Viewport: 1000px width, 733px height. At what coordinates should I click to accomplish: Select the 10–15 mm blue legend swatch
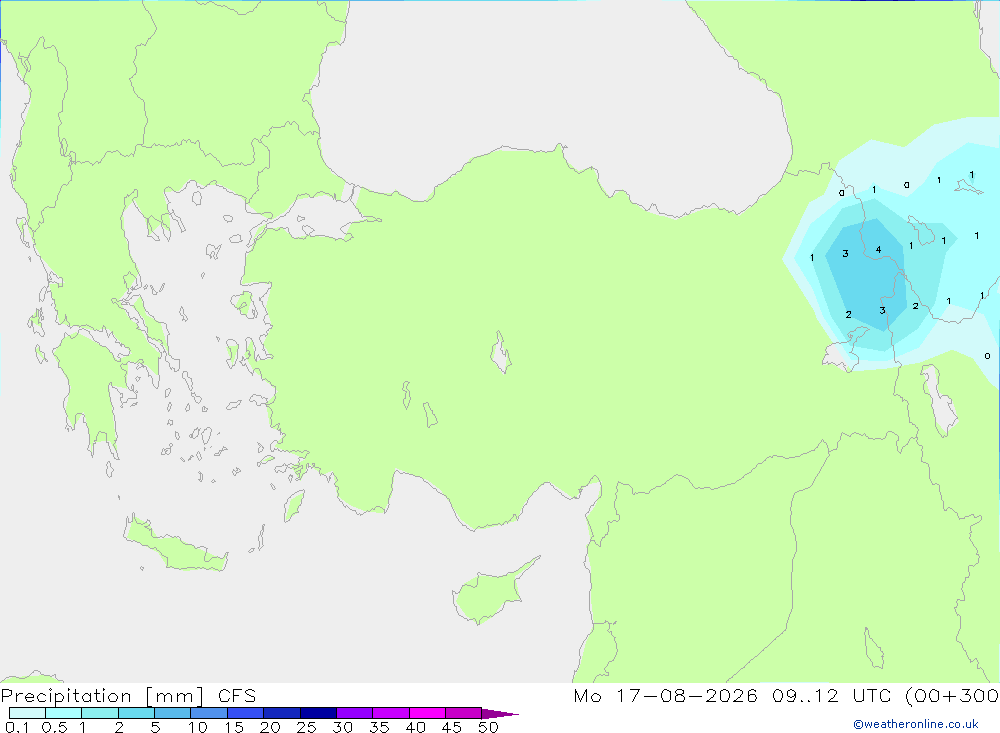[x=209, y=713]
